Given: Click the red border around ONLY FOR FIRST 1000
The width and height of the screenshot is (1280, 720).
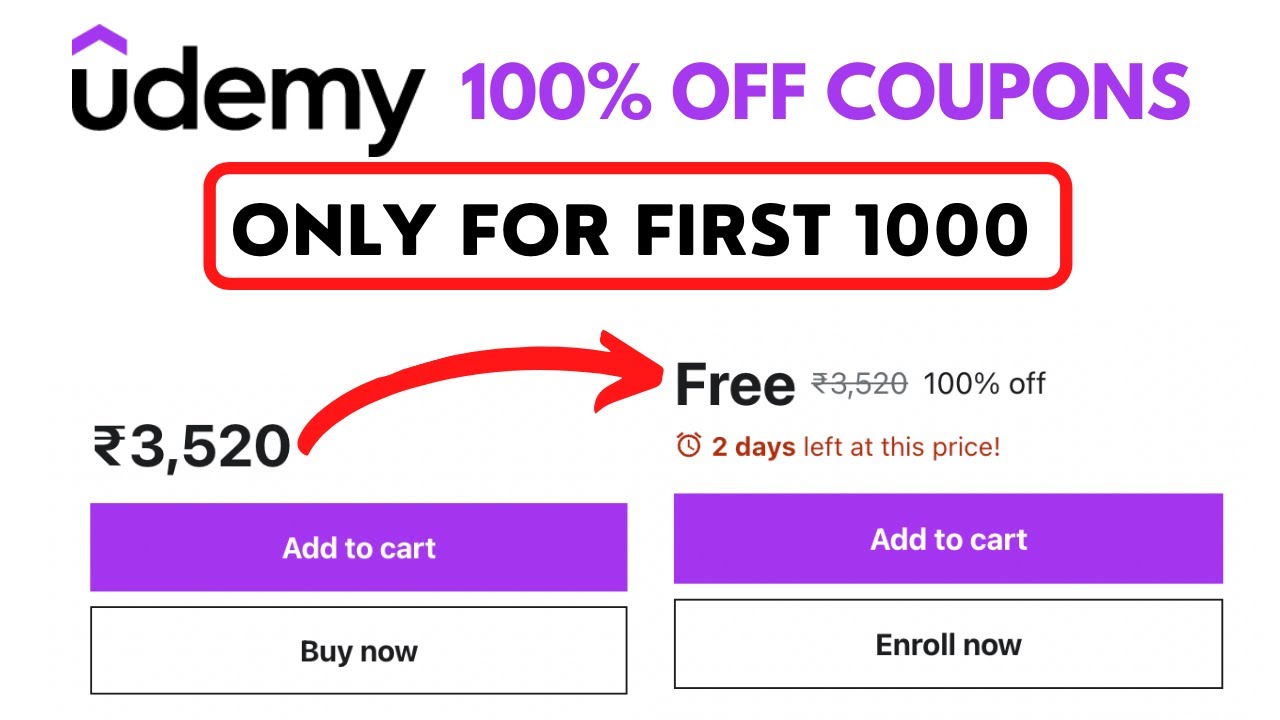Looking at the screenshot, I should (632, 170).
